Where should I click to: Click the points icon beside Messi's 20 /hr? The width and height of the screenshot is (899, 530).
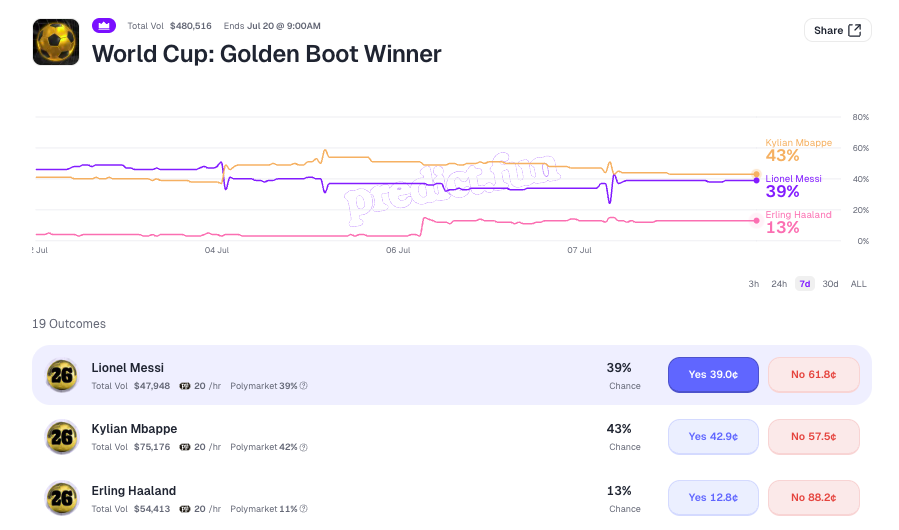pyautogui.click(x=185, y=386)
